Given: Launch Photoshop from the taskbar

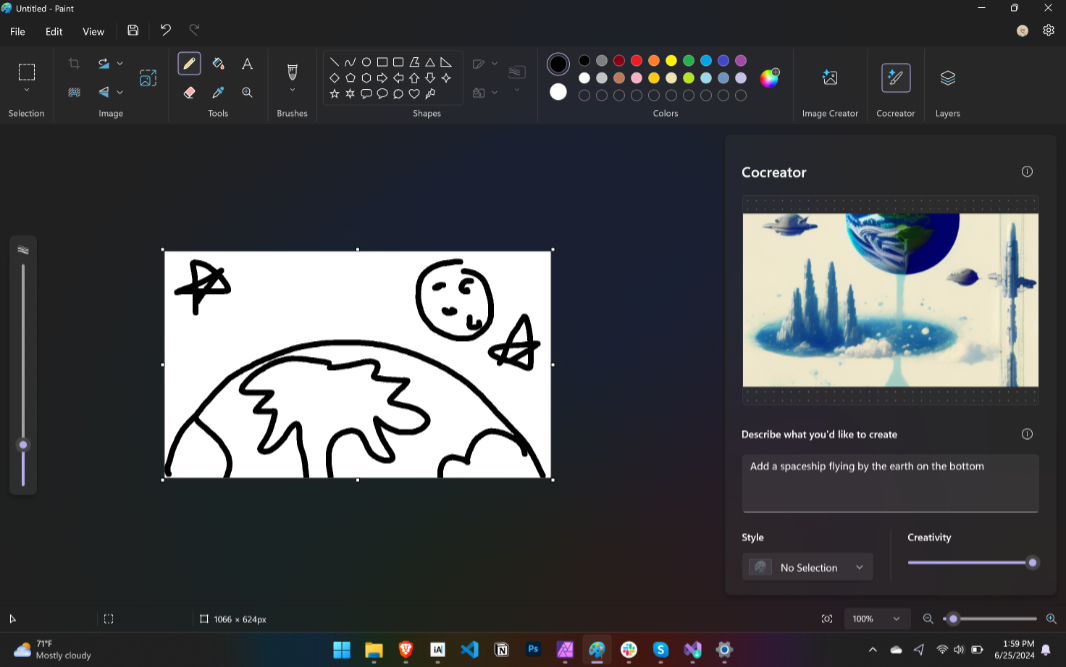Looking at the screenshot, I should click(533, 649).
